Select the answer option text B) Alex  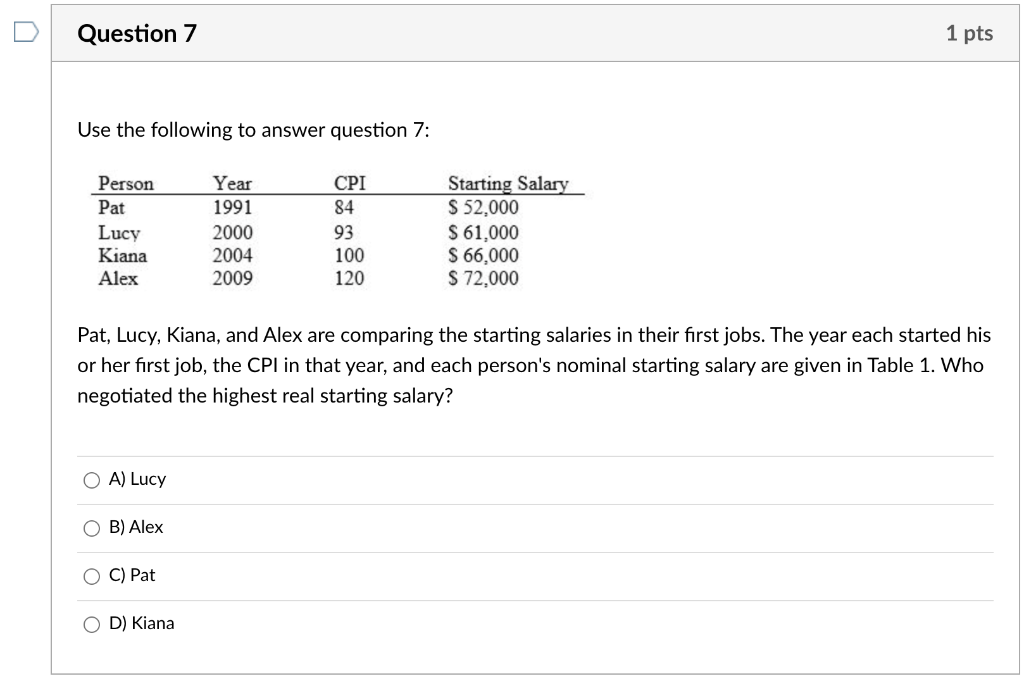point(138,527)
